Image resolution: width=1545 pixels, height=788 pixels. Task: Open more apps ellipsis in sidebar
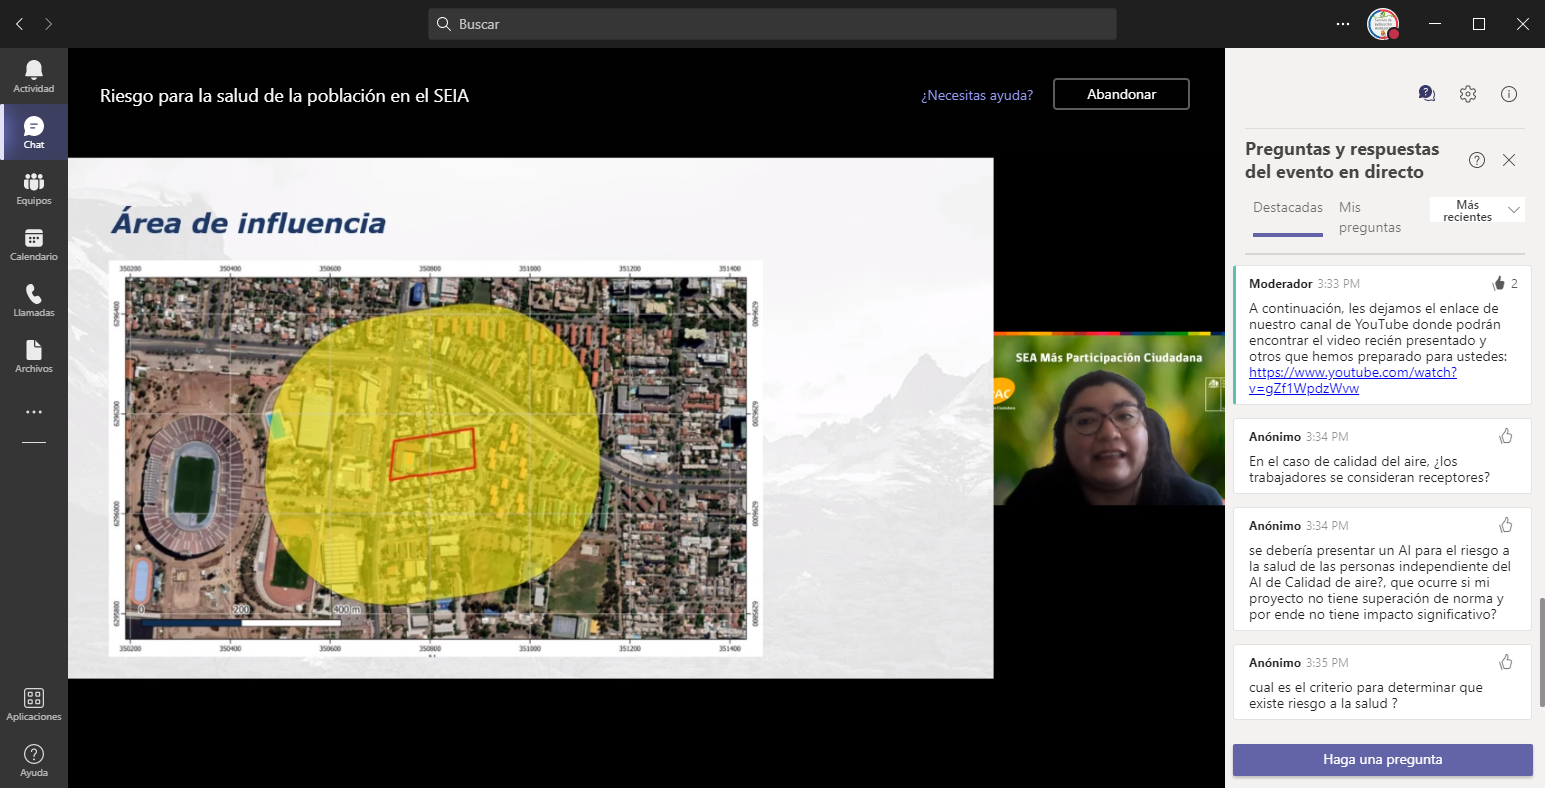(34, 412)
